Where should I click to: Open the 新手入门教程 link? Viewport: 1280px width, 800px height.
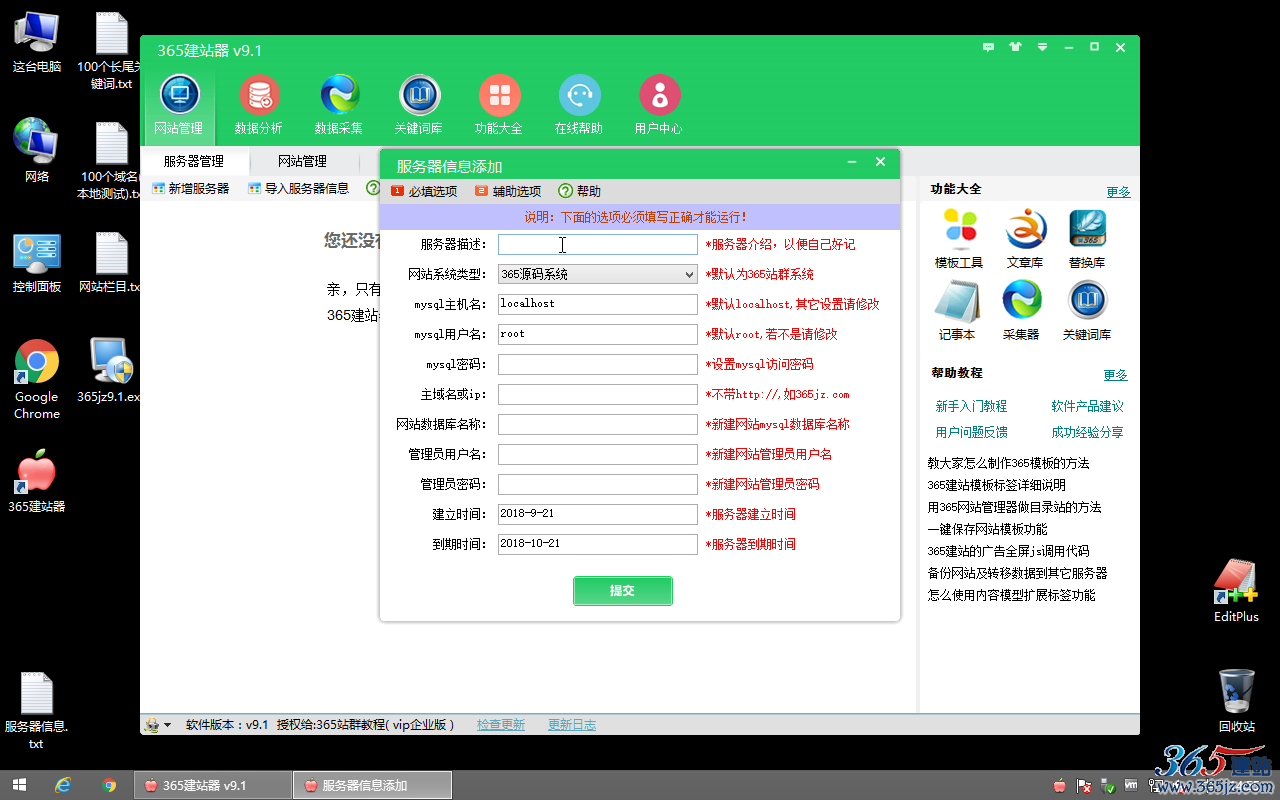(971, 406)
